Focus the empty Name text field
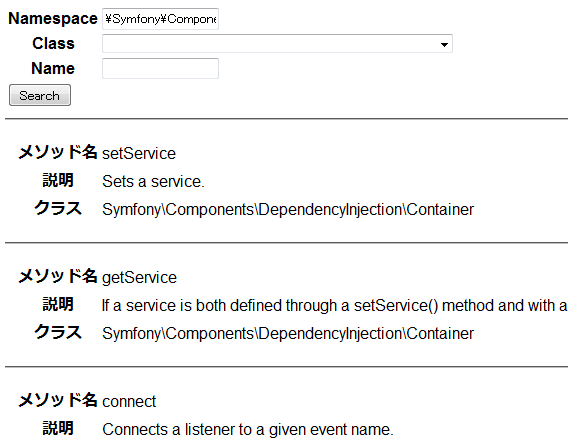The width and height of the screenshot is (568, 445). pos(160,68)
